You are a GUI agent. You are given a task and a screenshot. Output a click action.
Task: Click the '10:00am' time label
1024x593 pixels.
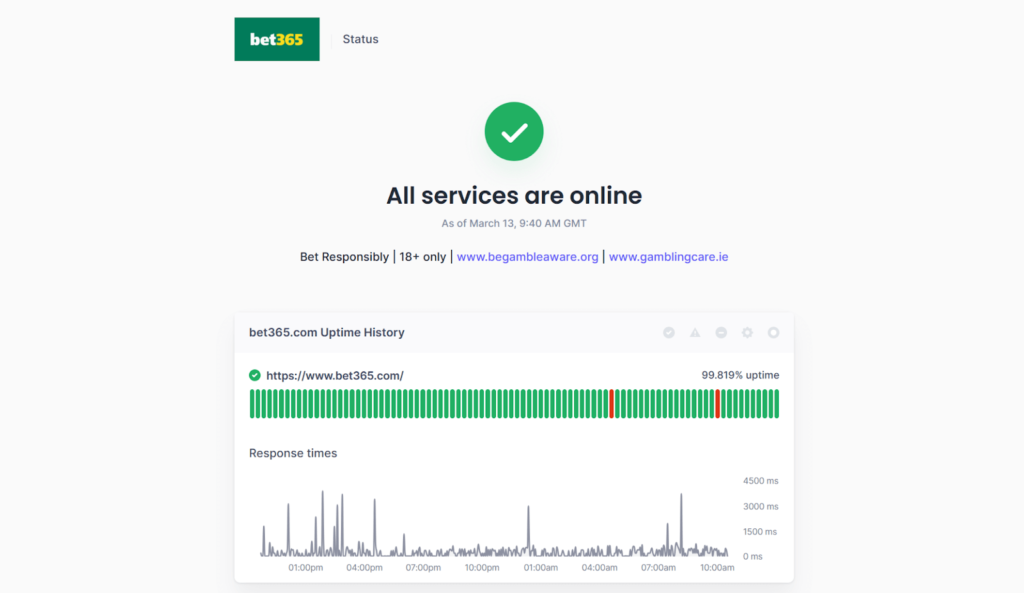coord(717,568)
